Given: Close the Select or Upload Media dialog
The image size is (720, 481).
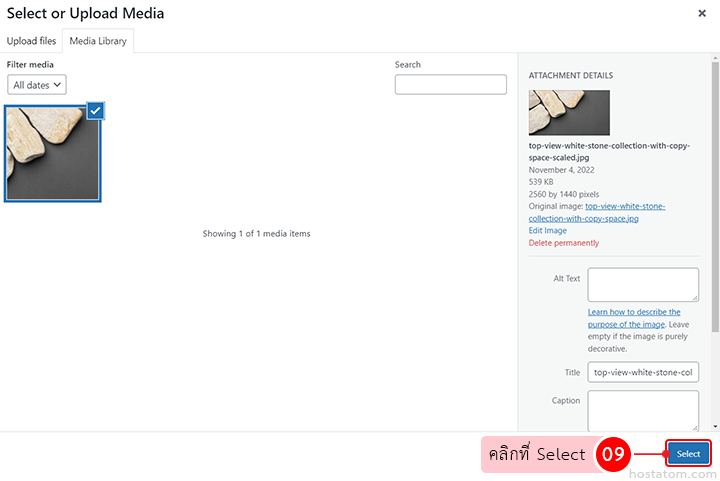Looking at the screenshot, I should click(x=701, y=14).
